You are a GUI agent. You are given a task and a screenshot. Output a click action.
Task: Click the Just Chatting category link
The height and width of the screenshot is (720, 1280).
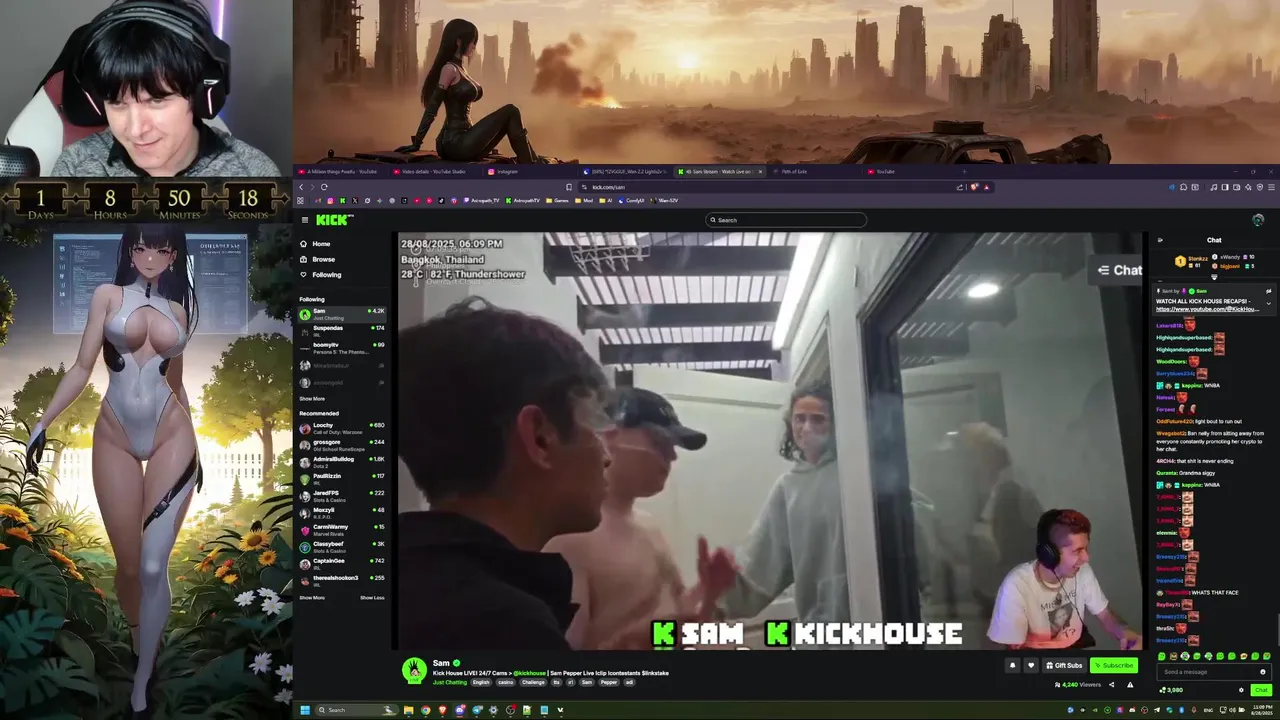tap(450, 682)
